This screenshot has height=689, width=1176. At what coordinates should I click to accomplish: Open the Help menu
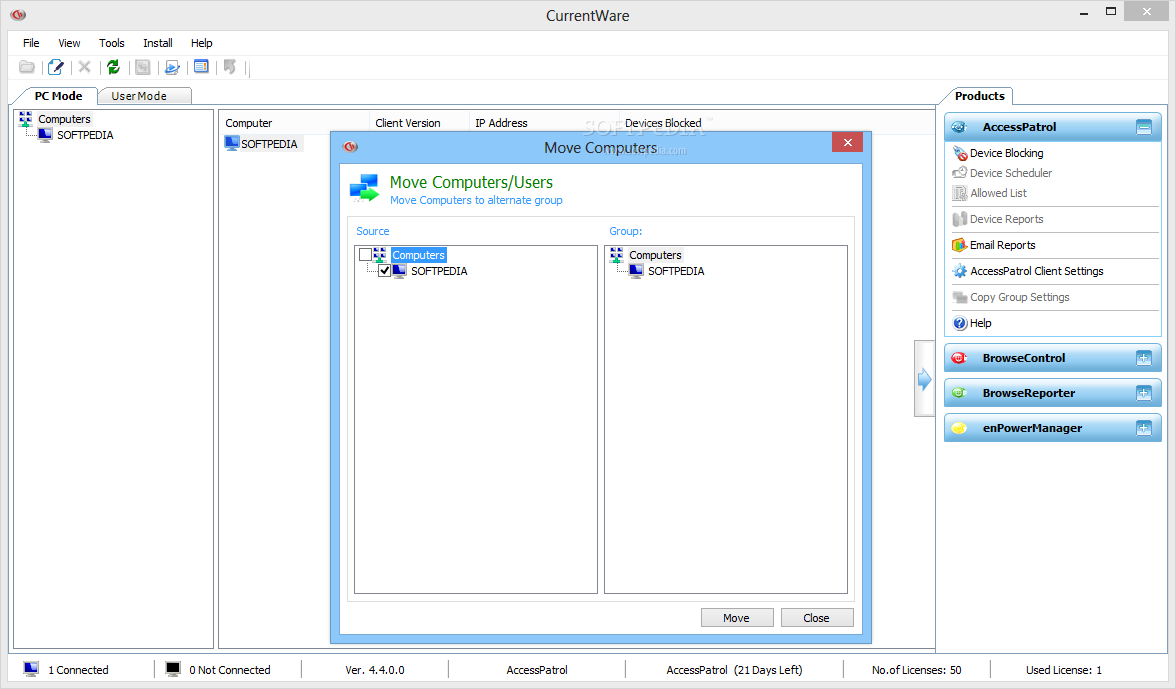point(201,43)
